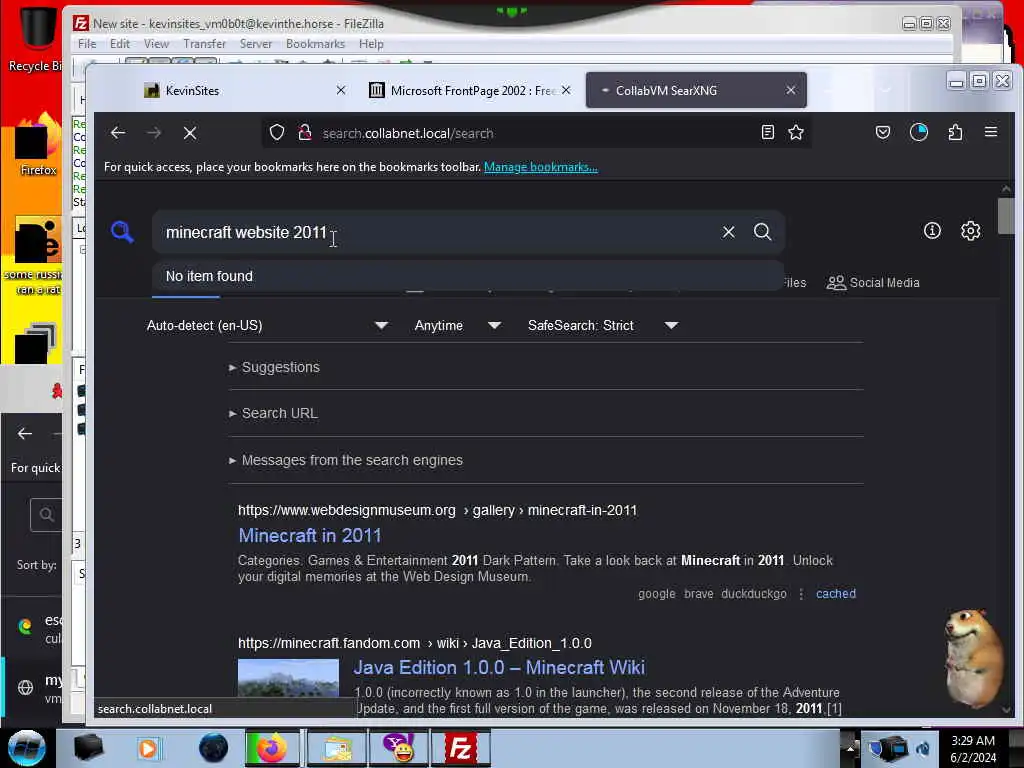
Task: Open webdesignmuseum.org result URL
Action: click(437, 510)
